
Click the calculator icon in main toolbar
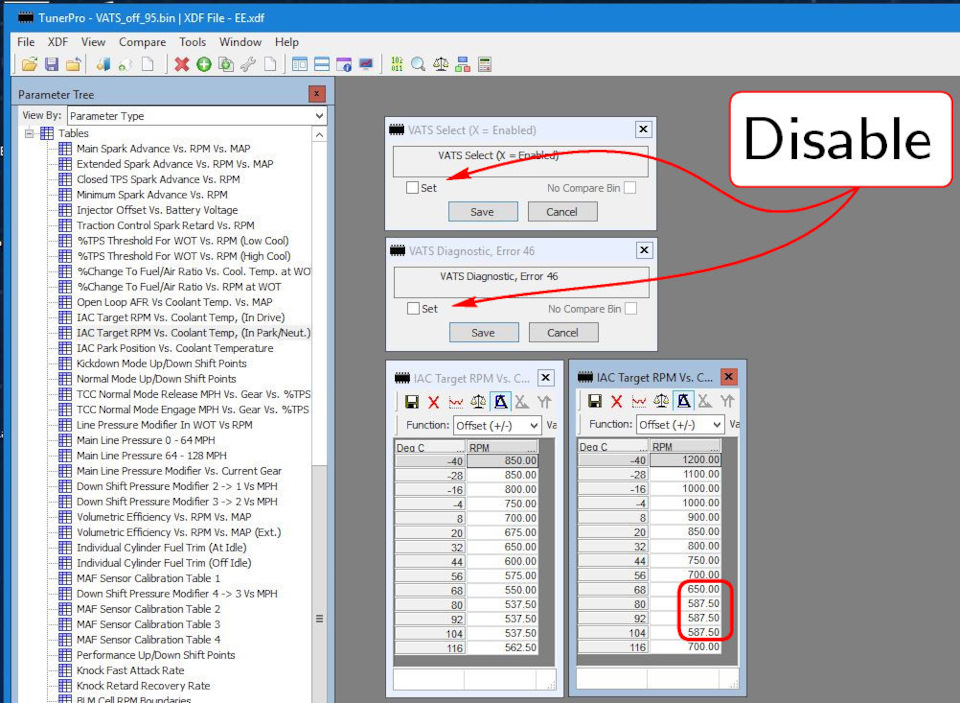tap(484, 64)
